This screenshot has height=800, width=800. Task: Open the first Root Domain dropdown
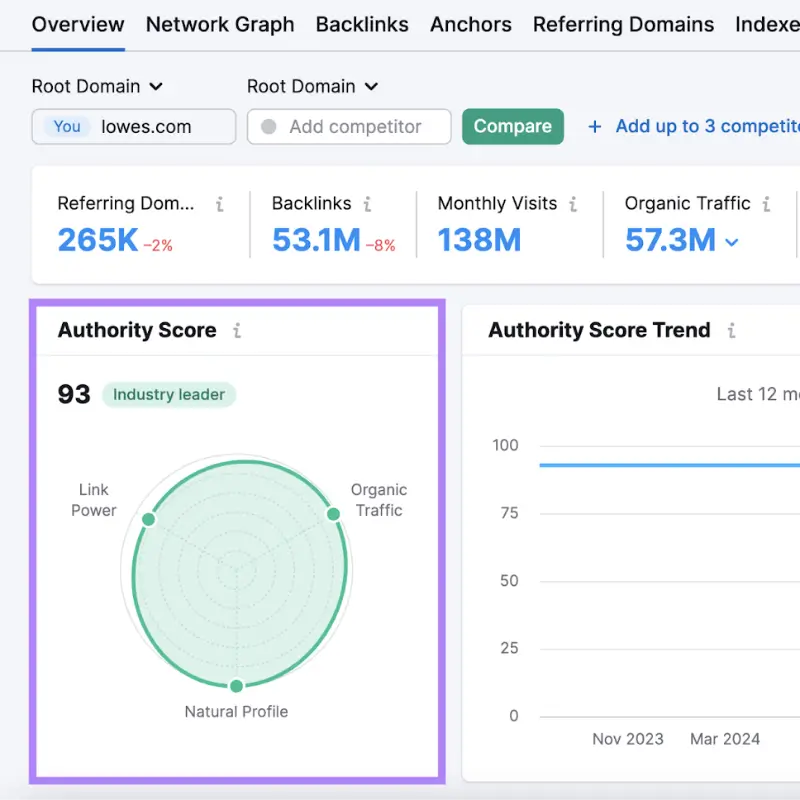pos(98,86)
